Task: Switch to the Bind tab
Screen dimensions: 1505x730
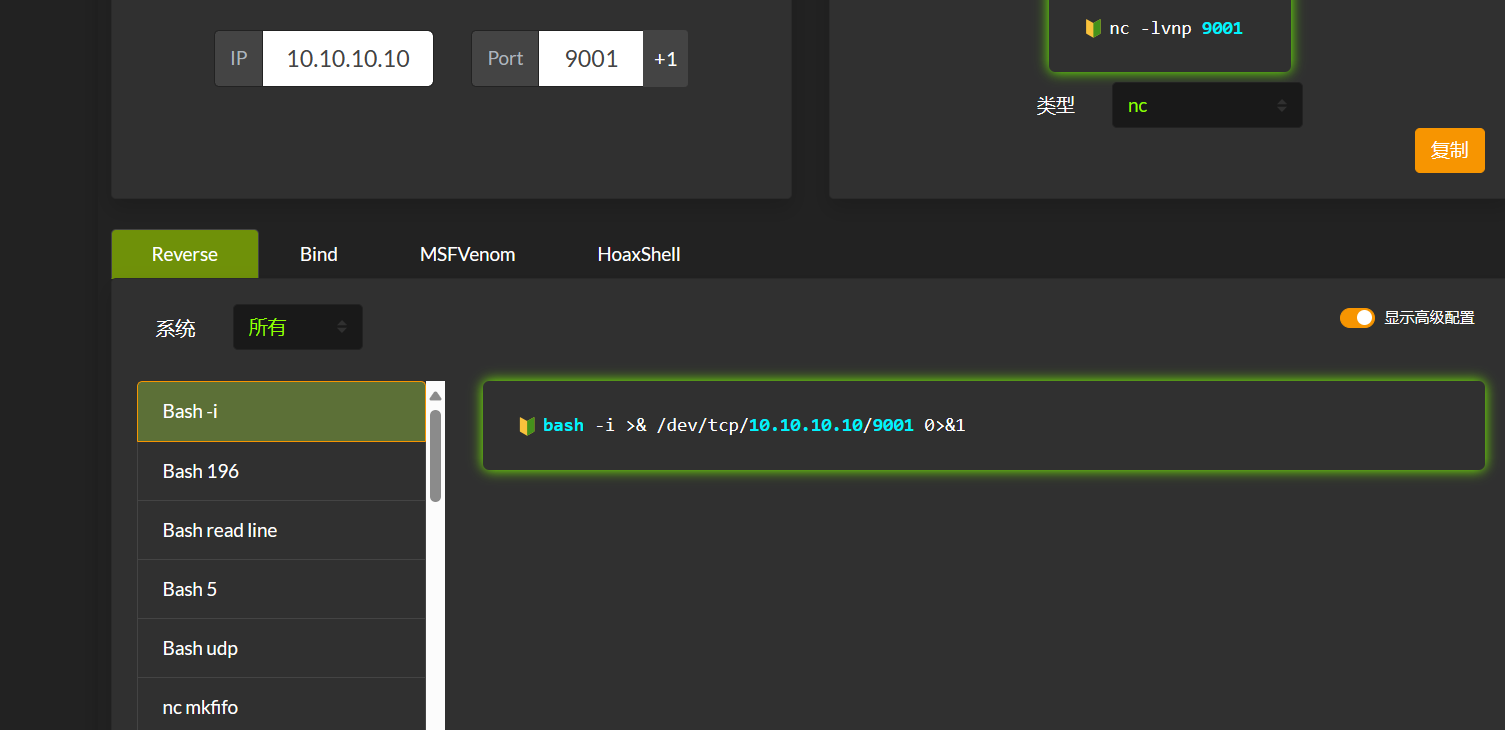Action: coord(319,254)
